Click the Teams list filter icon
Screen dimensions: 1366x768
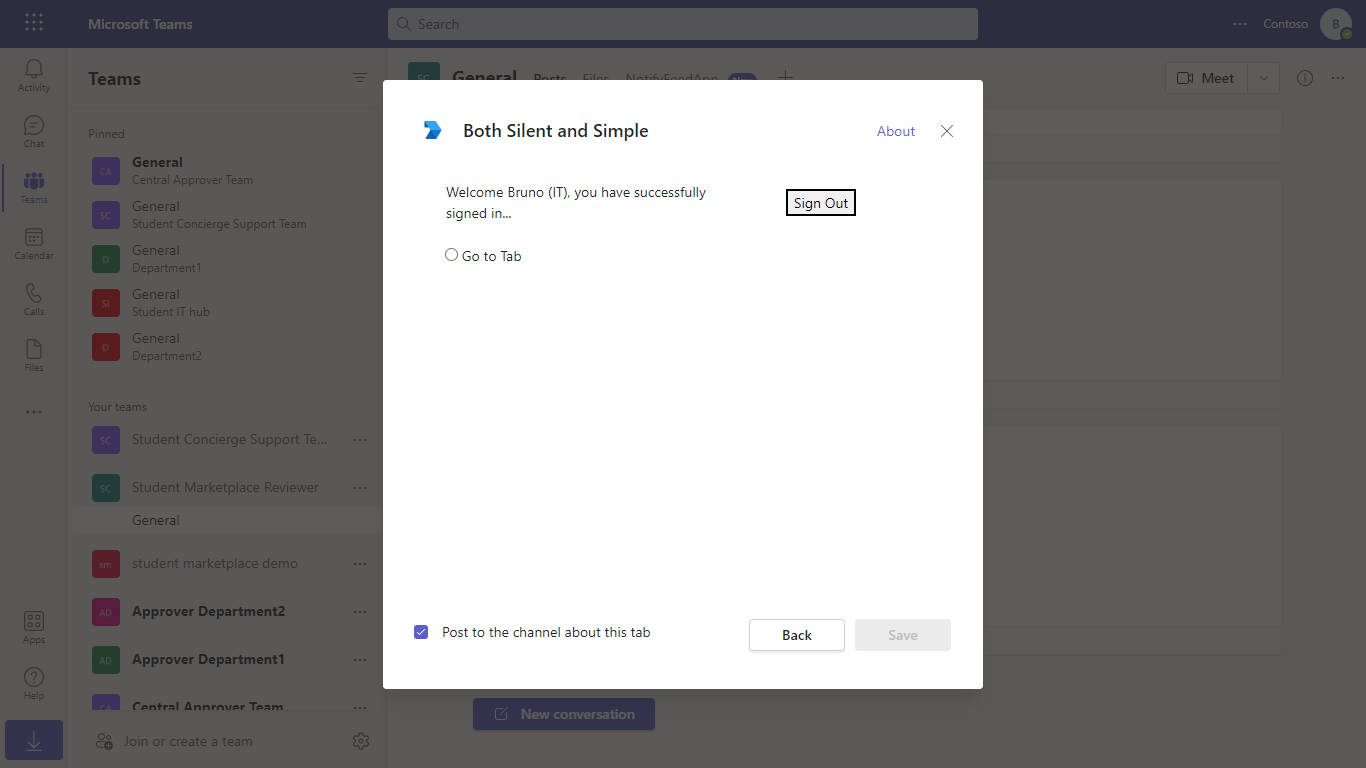click(x=360, y=78)
